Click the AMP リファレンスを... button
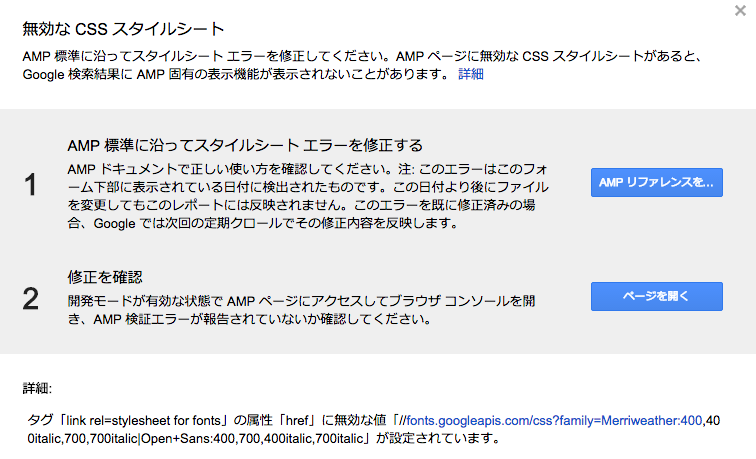This screenshot has width=756, height=459. pyautogui.click(x=656, y=183)
